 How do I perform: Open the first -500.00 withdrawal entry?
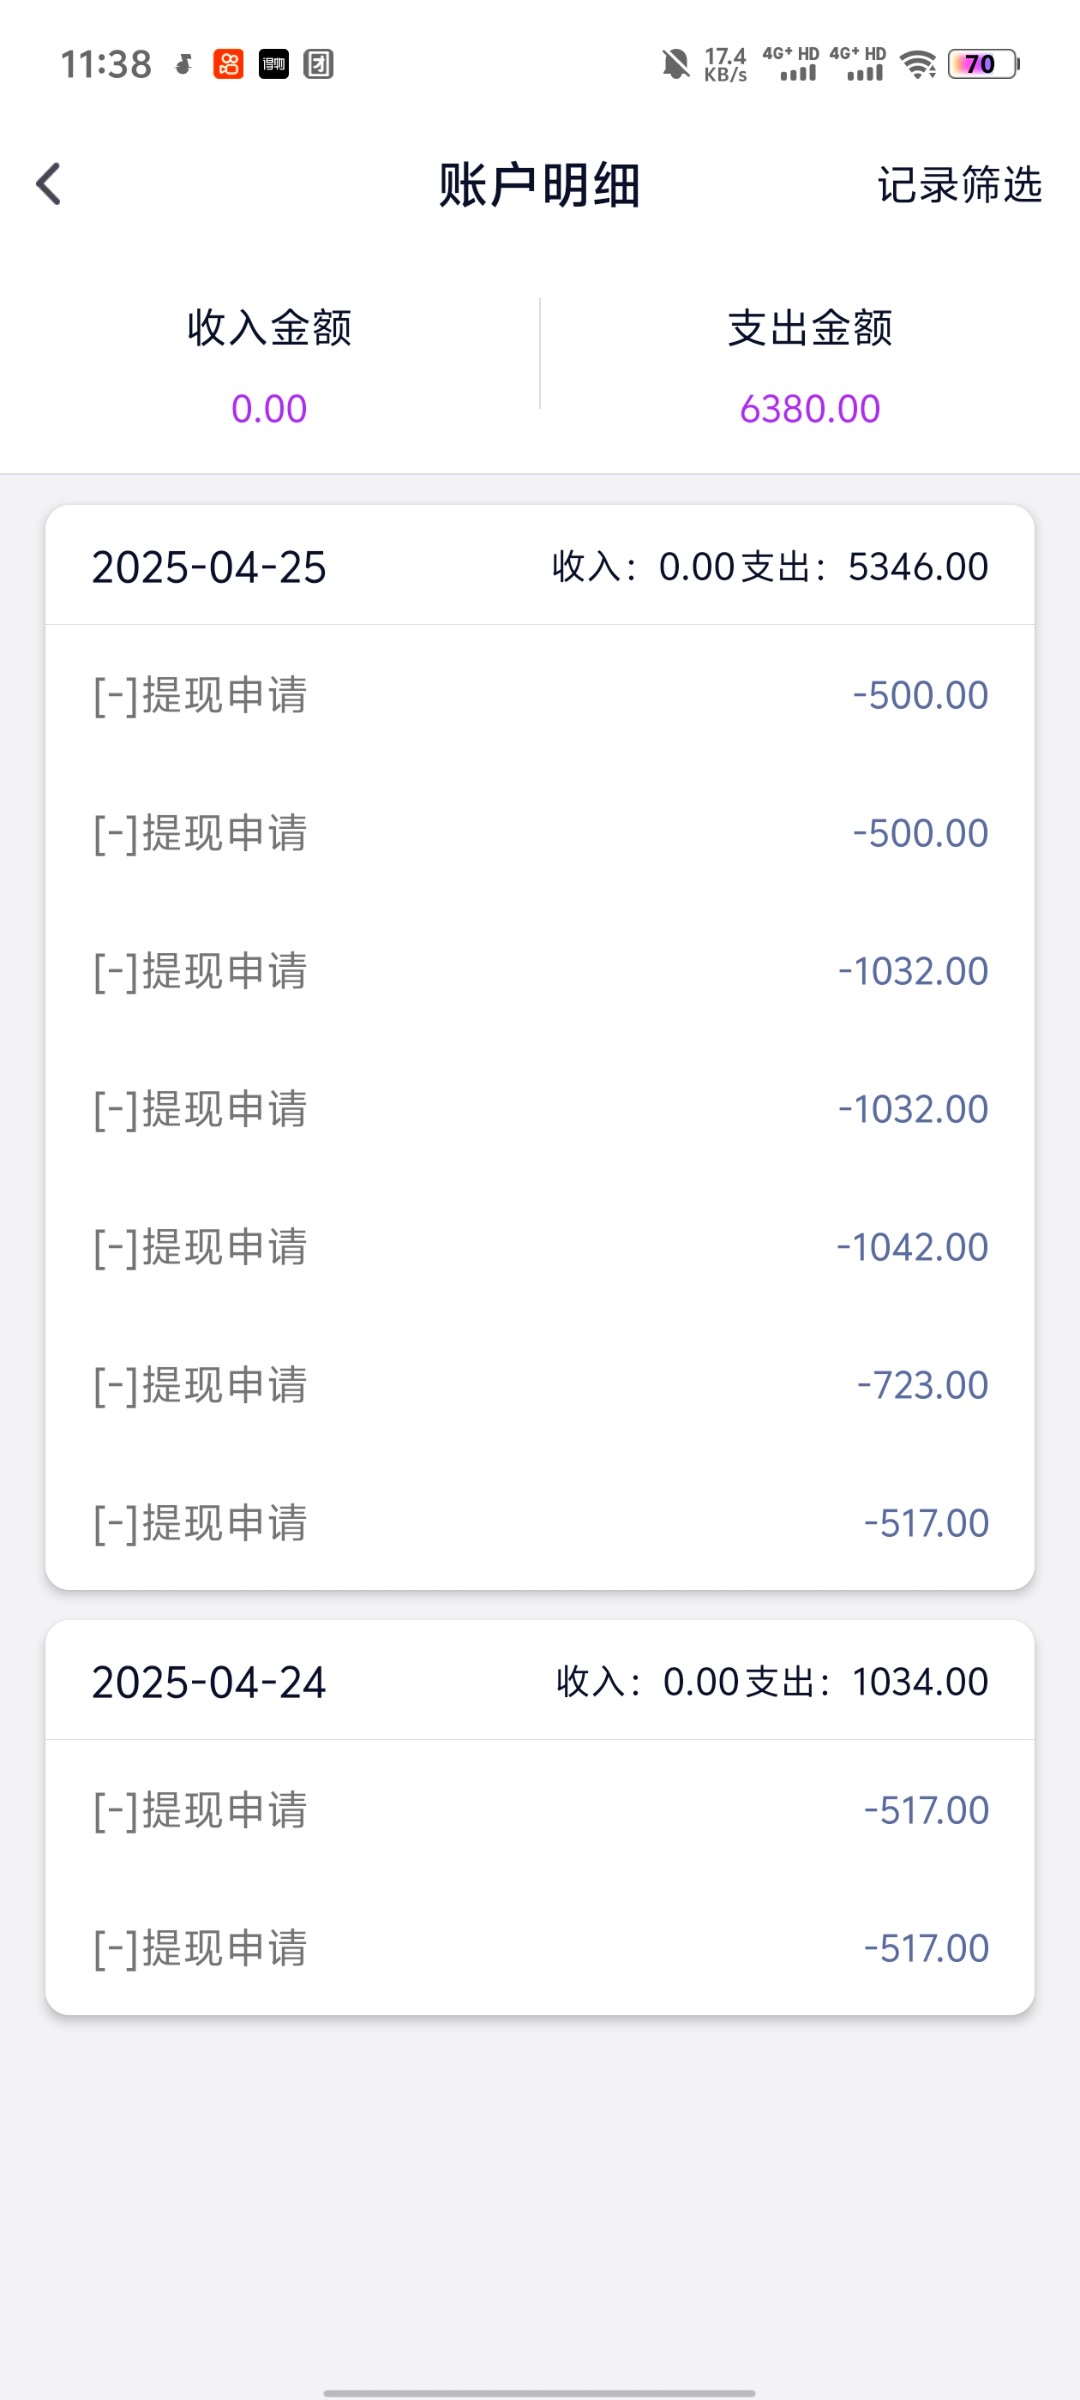(540, 695)
